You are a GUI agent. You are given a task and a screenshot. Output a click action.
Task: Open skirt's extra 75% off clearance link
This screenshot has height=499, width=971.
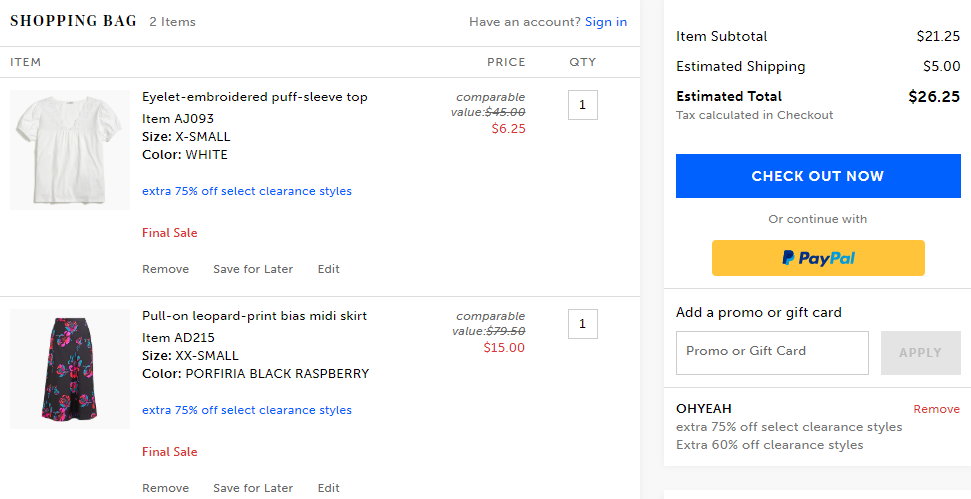[246, 410]
